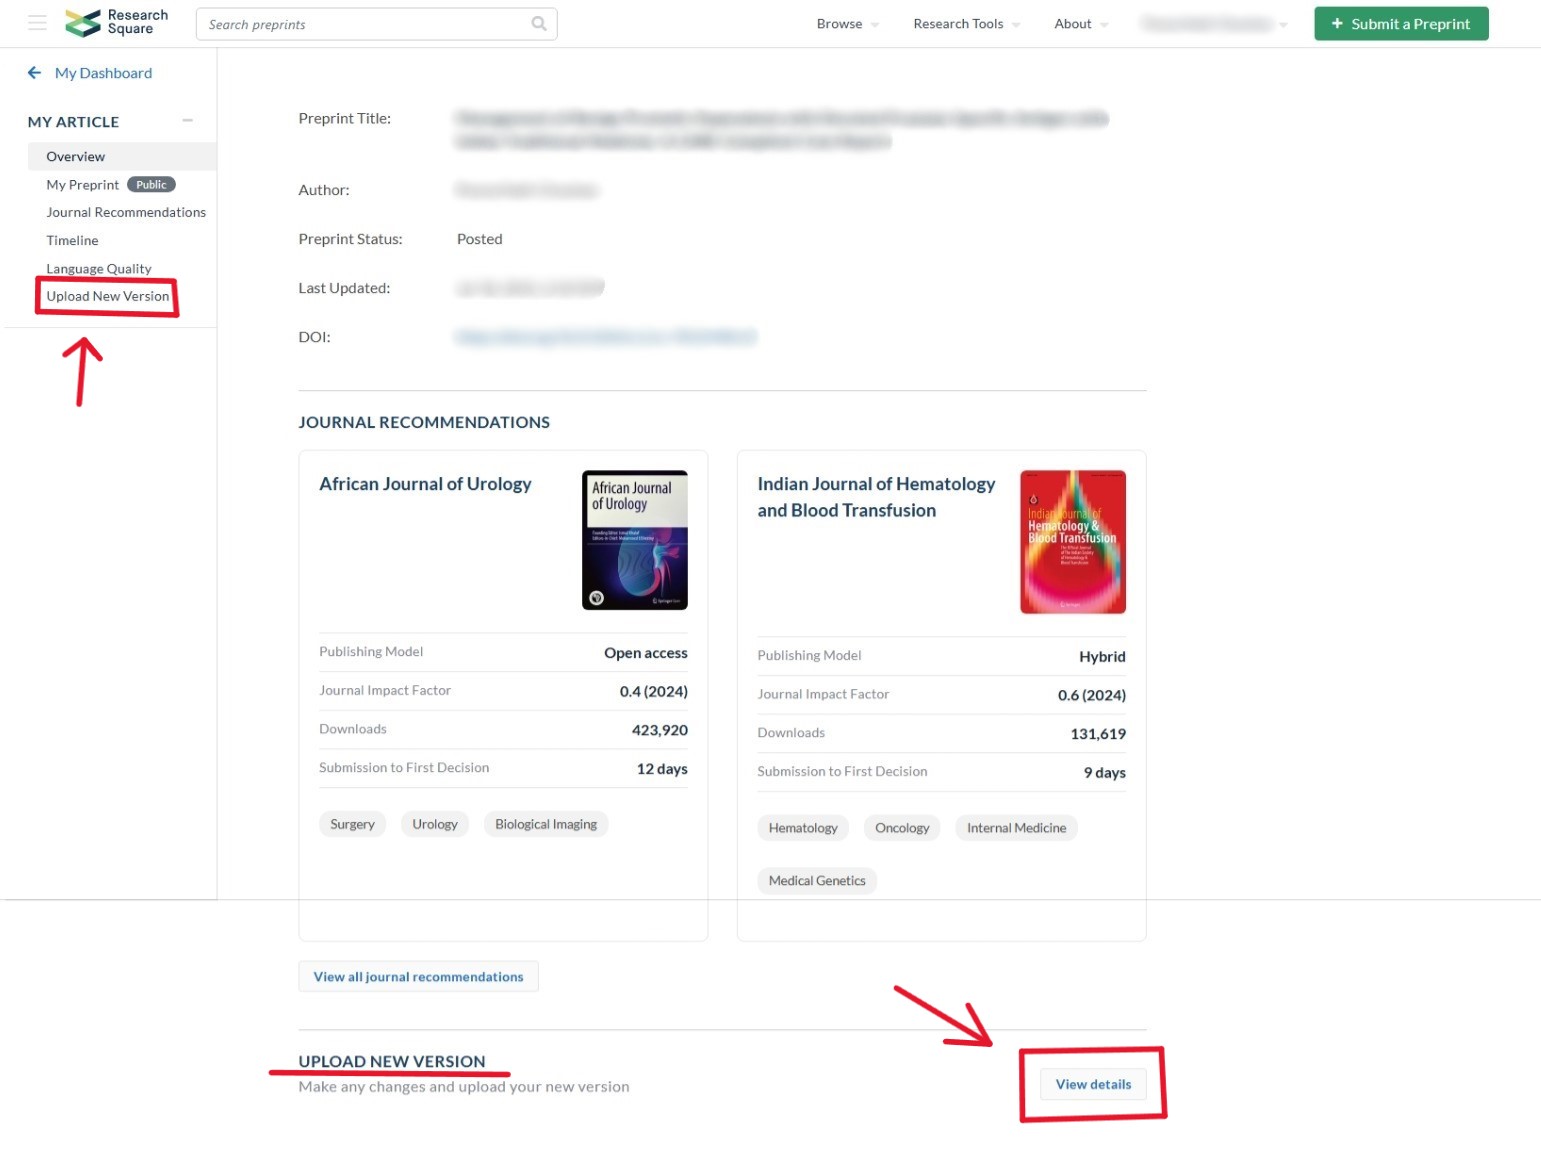
Task: Click the Medical Genetics tag
Action: click(x=817, y=881)
